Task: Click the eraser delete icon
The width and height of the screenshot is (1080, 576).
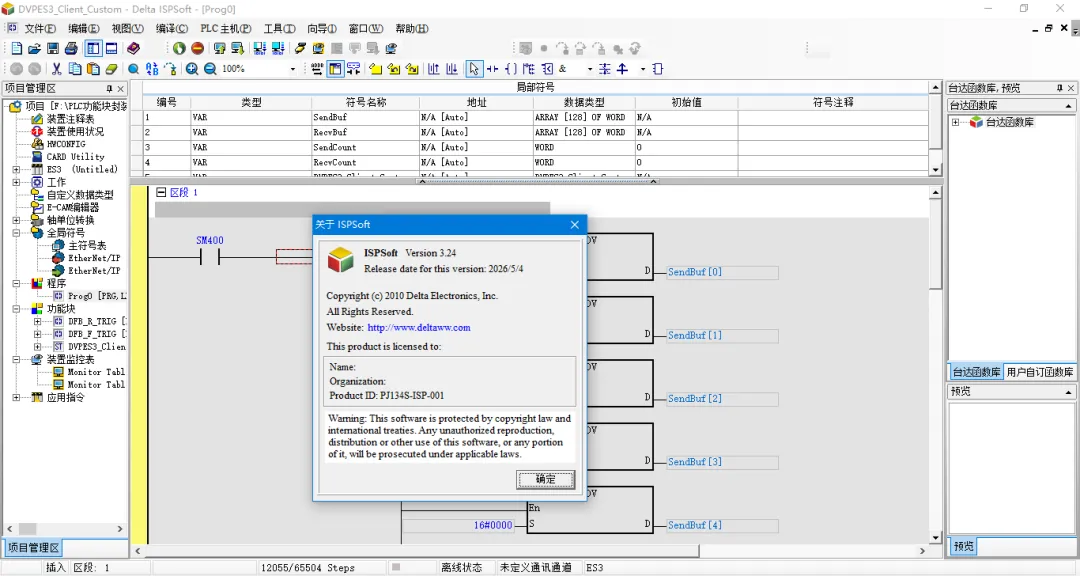Action: pyautogui.click(x=111, y=69)
